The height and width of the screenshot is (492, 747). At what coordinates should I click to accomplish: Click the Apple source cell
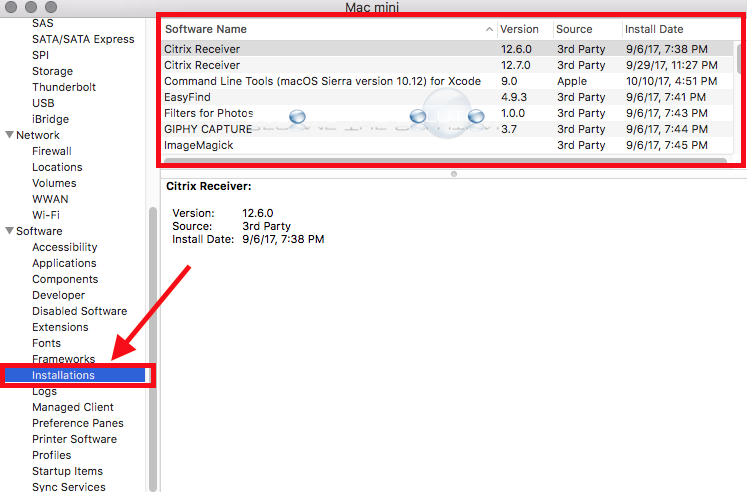click(x=572, y=81)
